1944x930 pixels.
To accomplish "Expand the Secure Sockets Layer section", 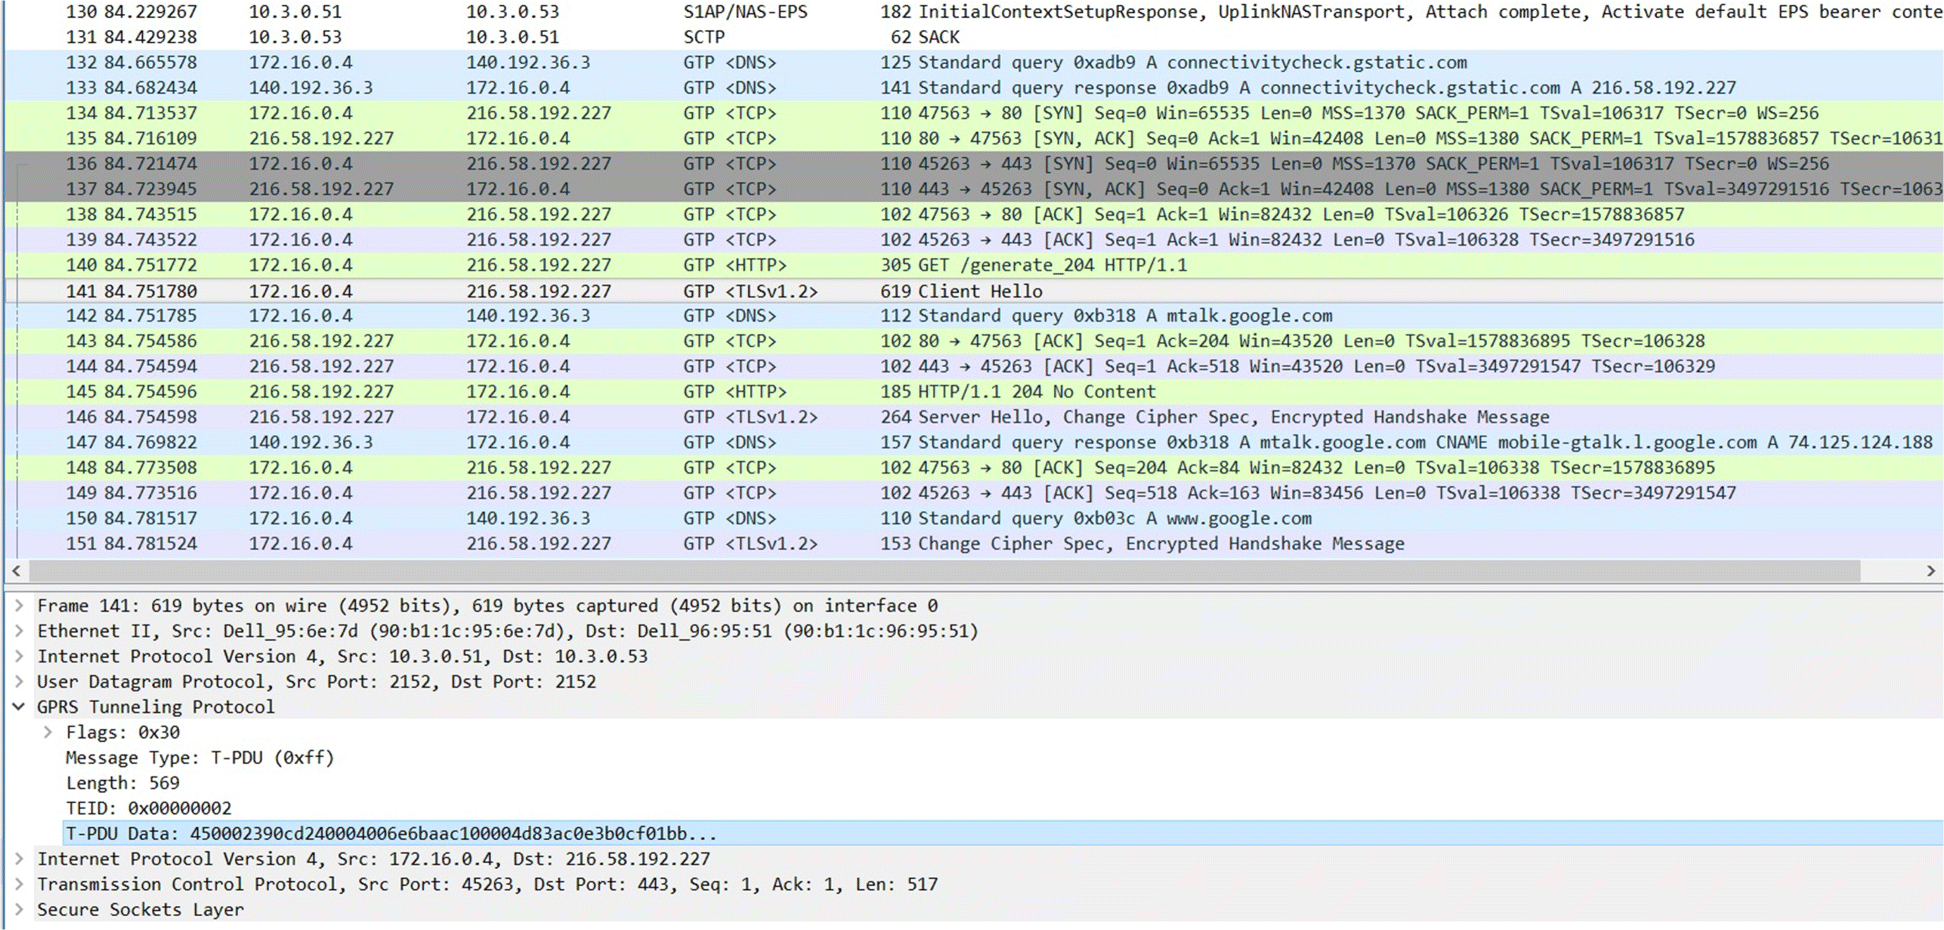I will tap(18, 909).
